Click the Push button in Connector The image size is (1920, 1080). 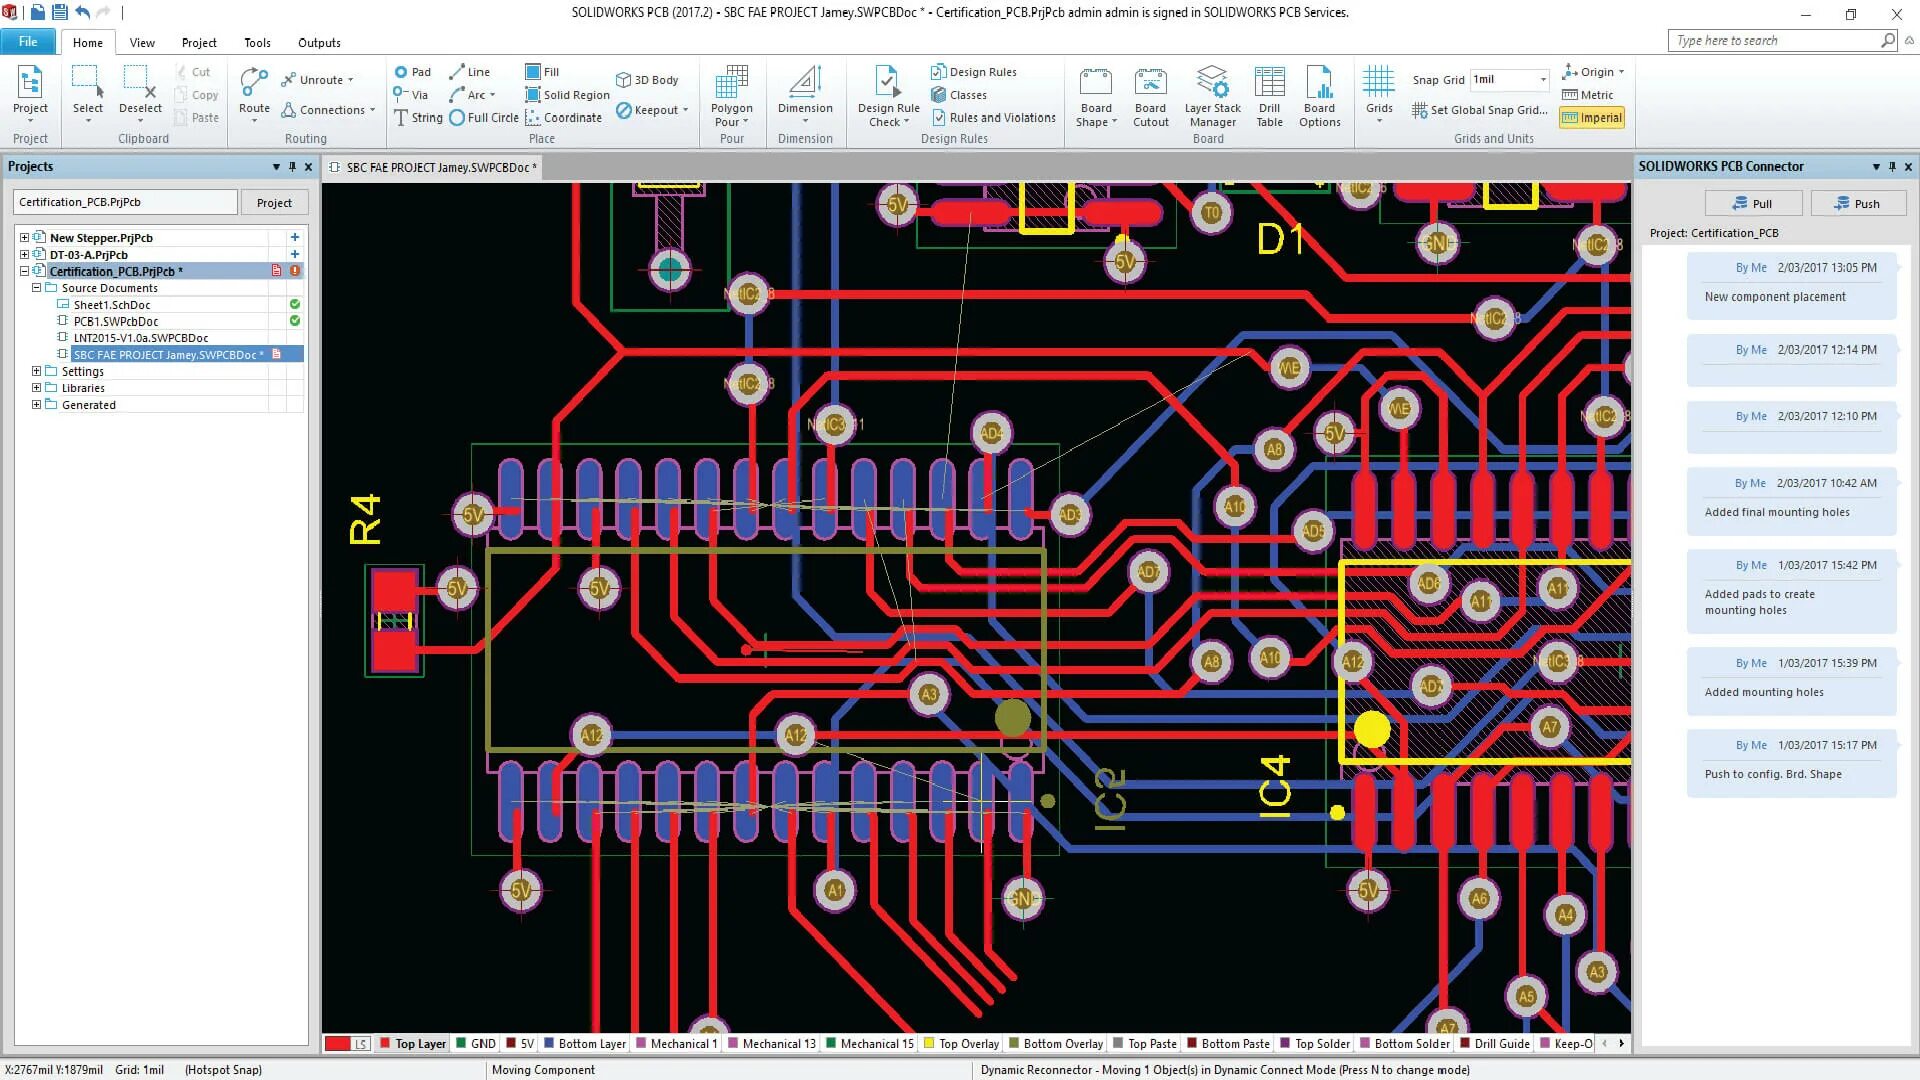(1857, 204)
